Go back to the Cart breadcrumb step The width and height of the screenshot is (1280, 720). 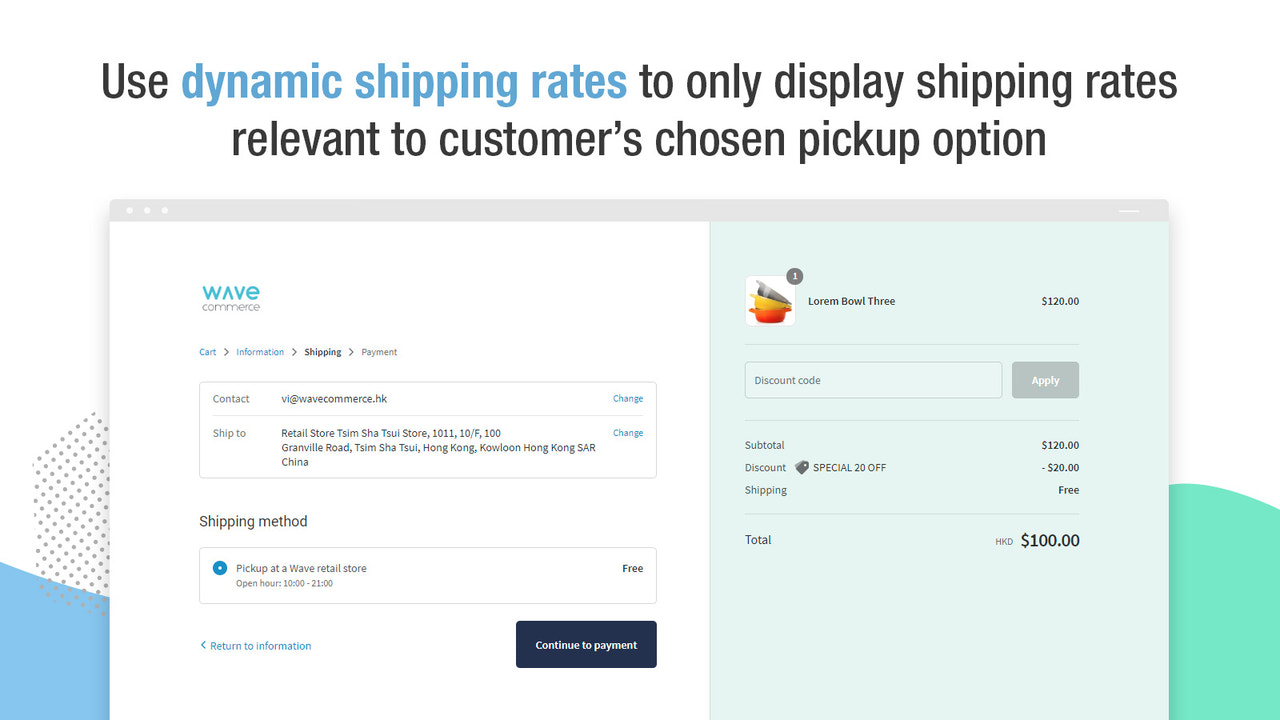click(207, 352)
